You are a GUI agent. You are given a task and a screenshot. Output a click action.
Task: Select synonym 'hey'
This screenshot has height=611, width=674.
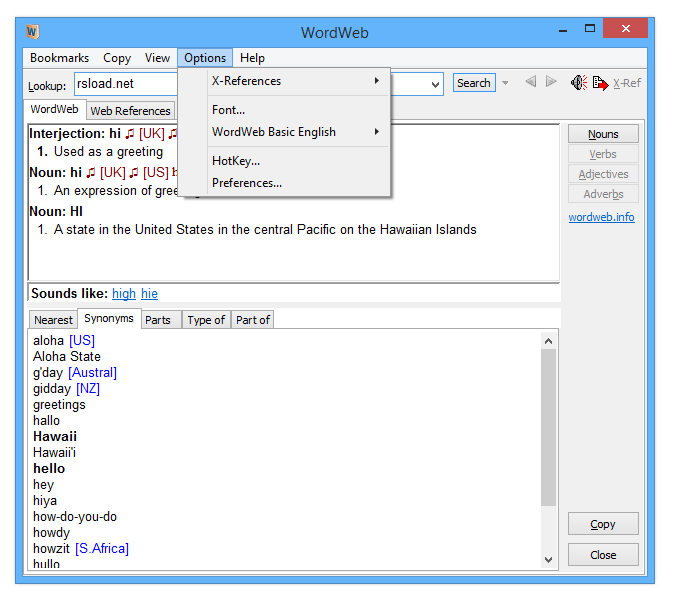tap(43, 485)
